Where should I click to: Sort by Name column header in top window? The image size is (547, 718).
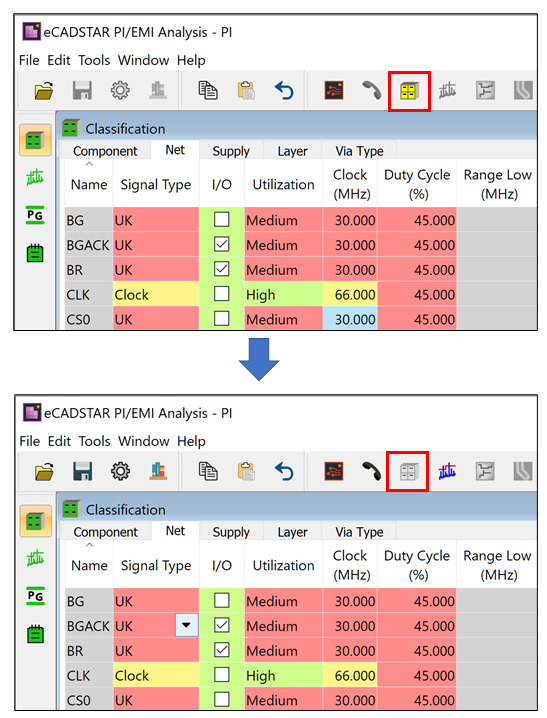pos(89,184)
